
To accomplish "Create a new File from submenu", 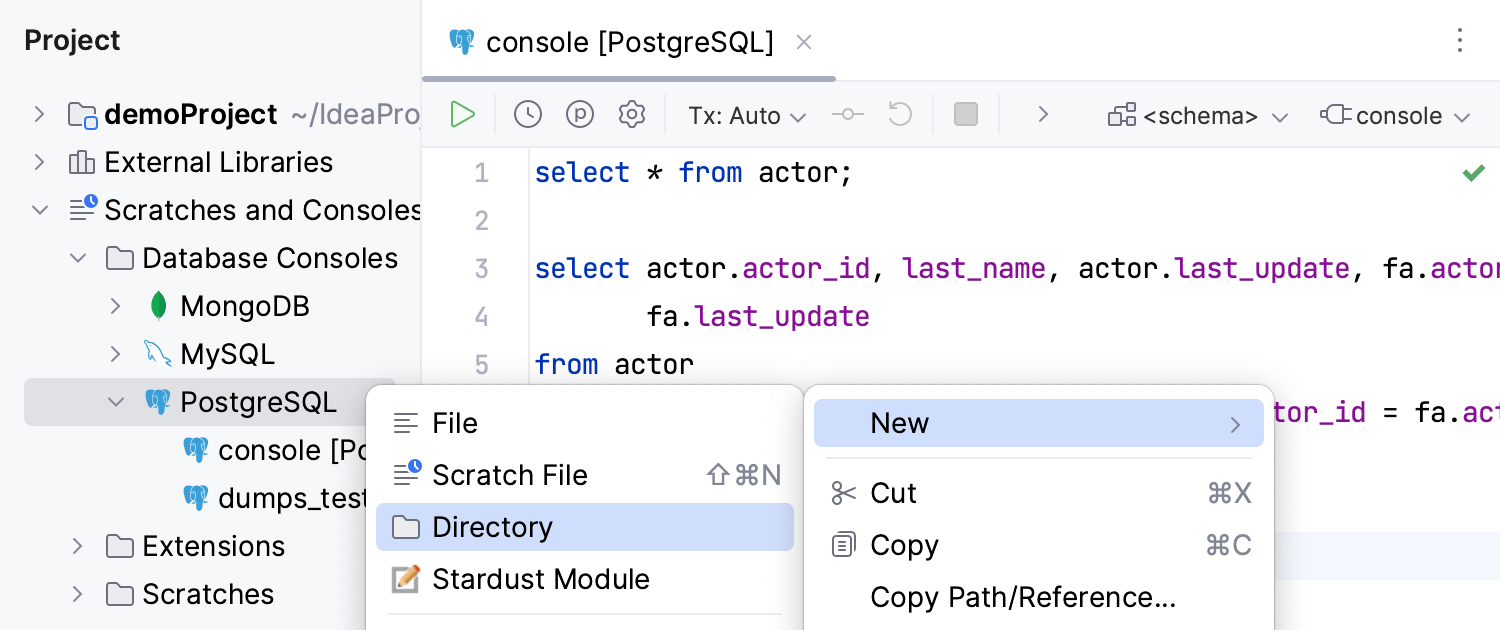I will point(585,423).
